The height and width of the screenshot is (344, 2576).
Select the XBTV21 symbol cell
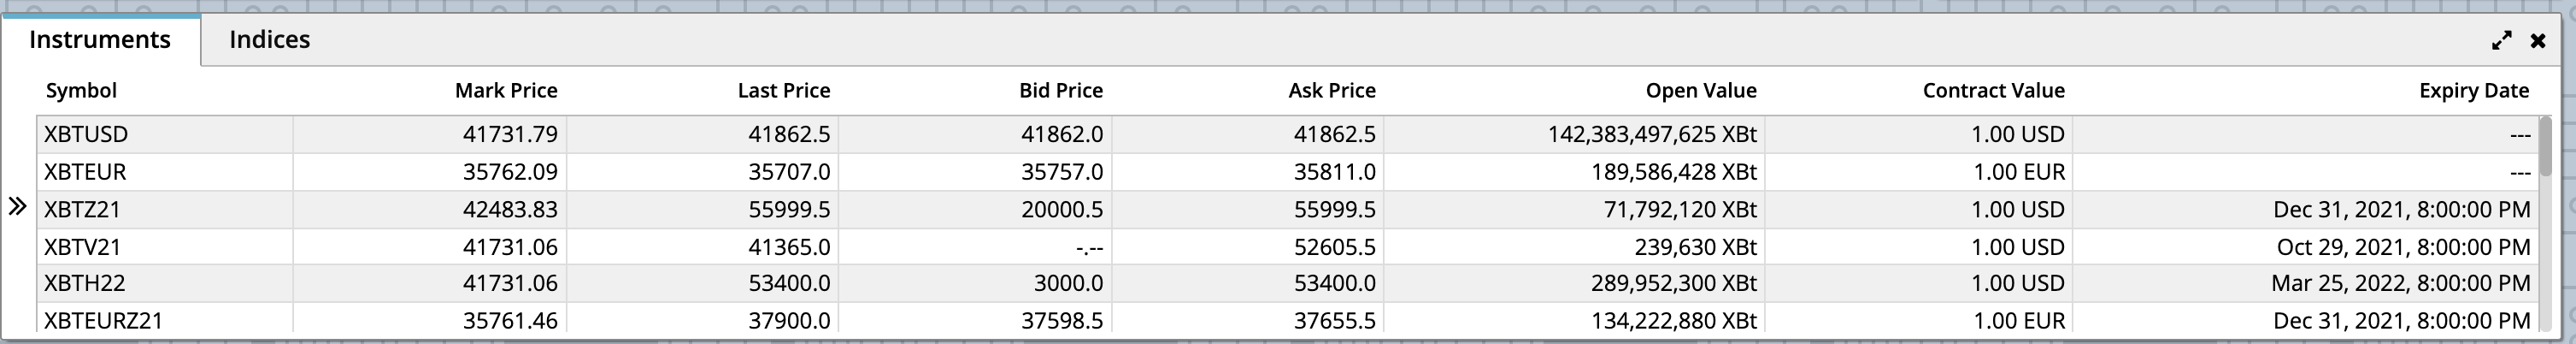coord(165,246)
